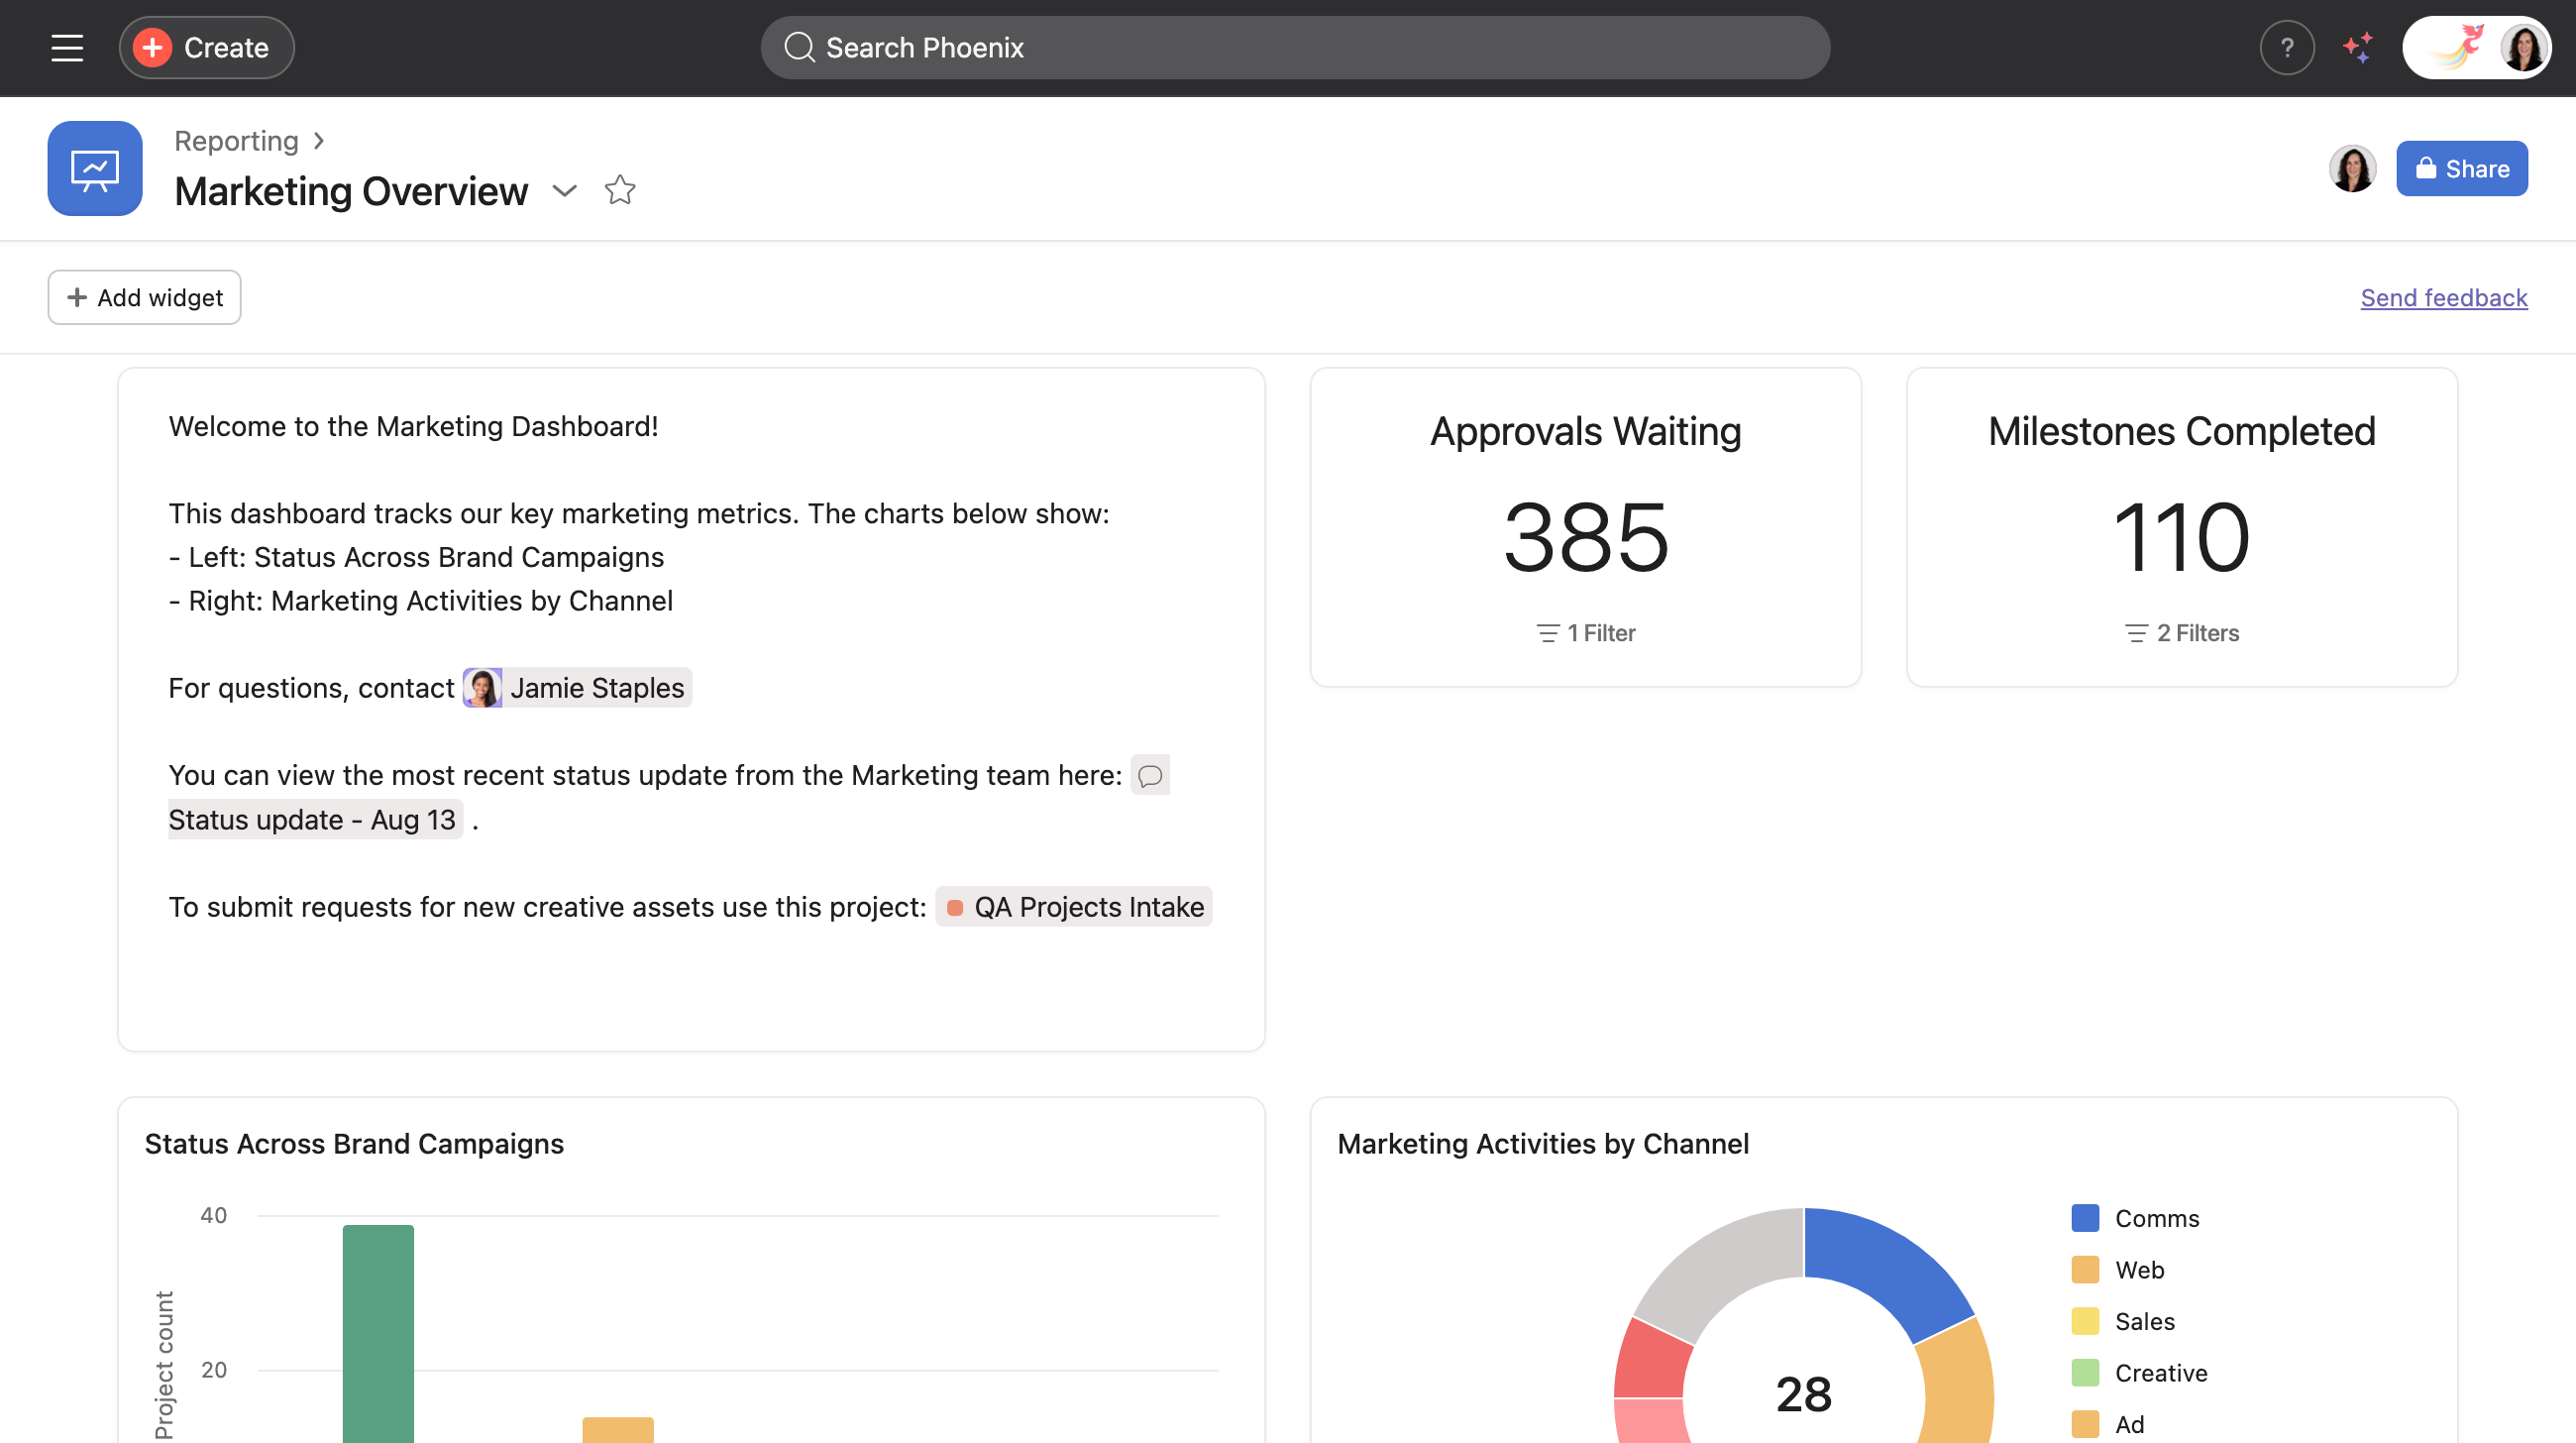Open the 1 Filter control on Approvals Waiting
2576x1443 pixels.
[x=1584, y=632]
